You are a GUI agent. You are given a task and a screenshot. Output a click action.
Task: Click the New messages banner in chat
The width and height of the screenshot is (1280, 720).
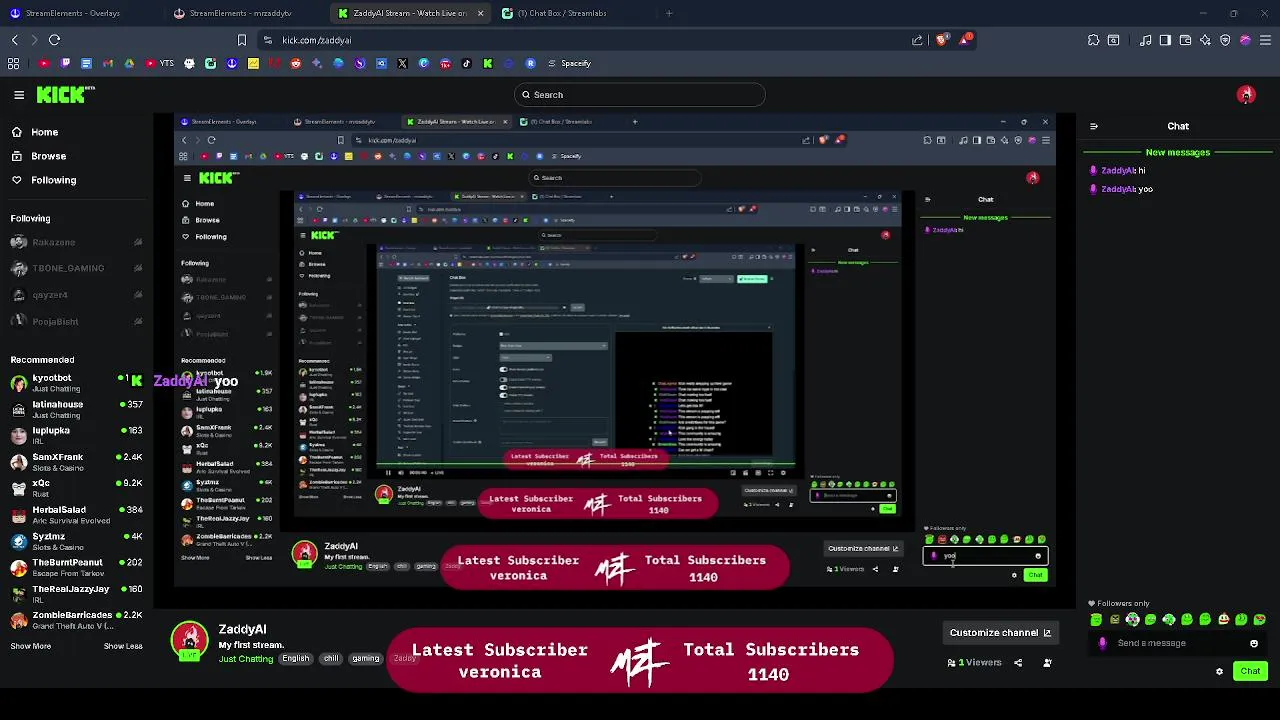point(1178,153)
